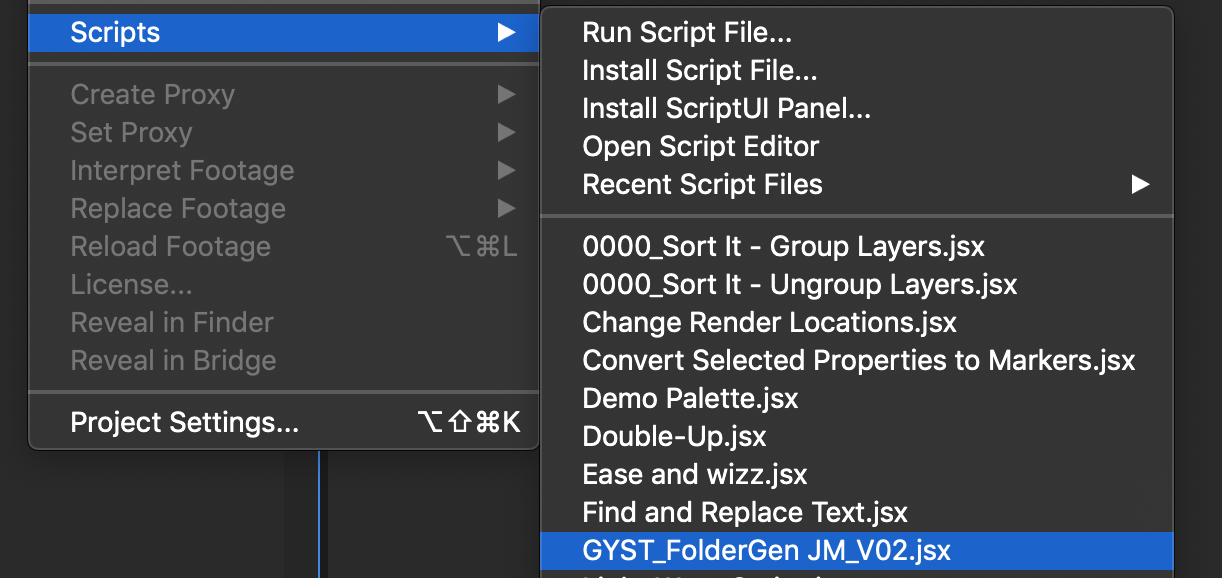This screenshot has height=578, width=1222.
Task: Run Find and Replace Text.jsx
Action: [x=857, y=513]
